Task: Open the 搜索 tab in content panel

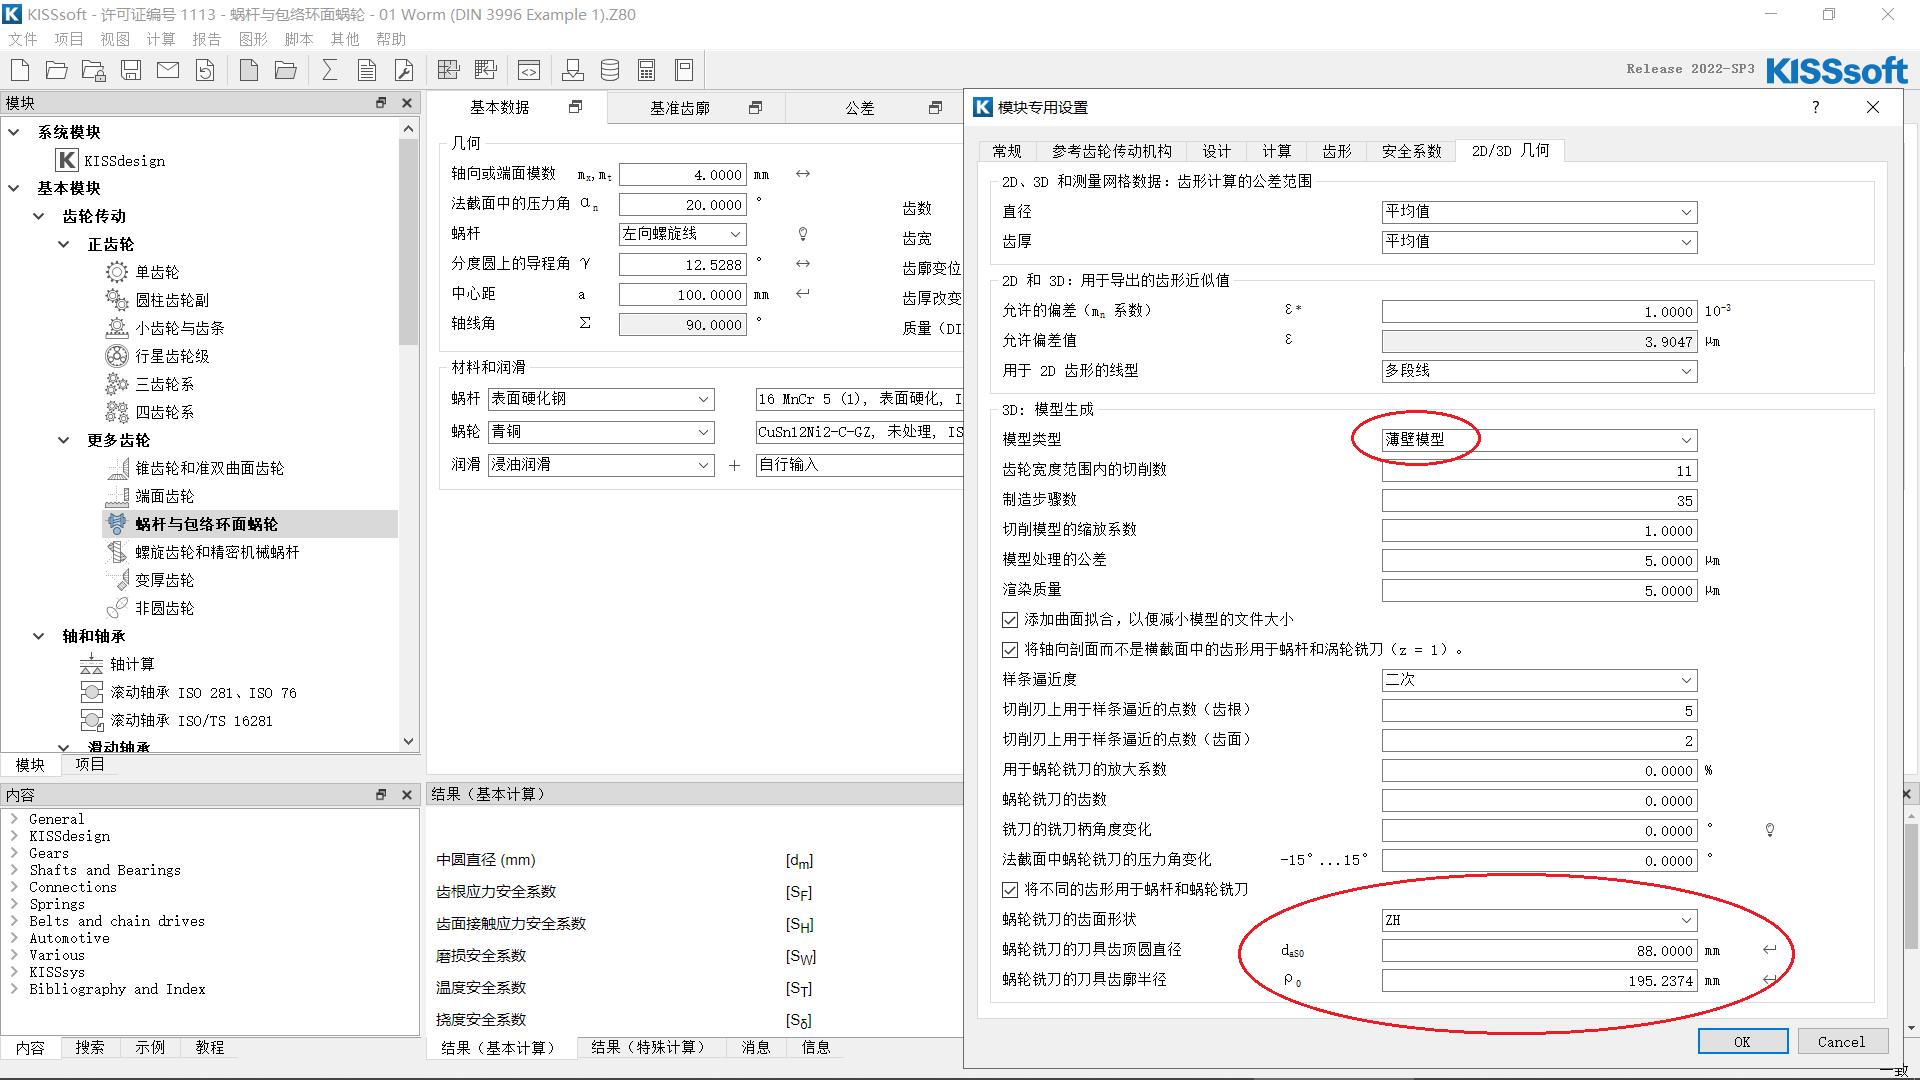Action: pyautogui.click(x=90, y=1047)
